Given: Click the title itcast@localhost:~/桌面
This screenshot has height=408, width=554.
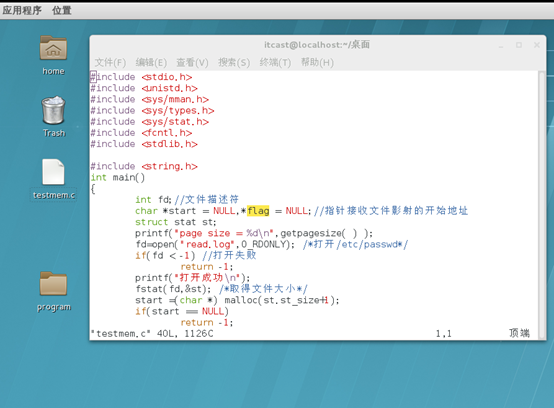Looking at the screenshot, I should pyautogui.click(x=317, y=45).
